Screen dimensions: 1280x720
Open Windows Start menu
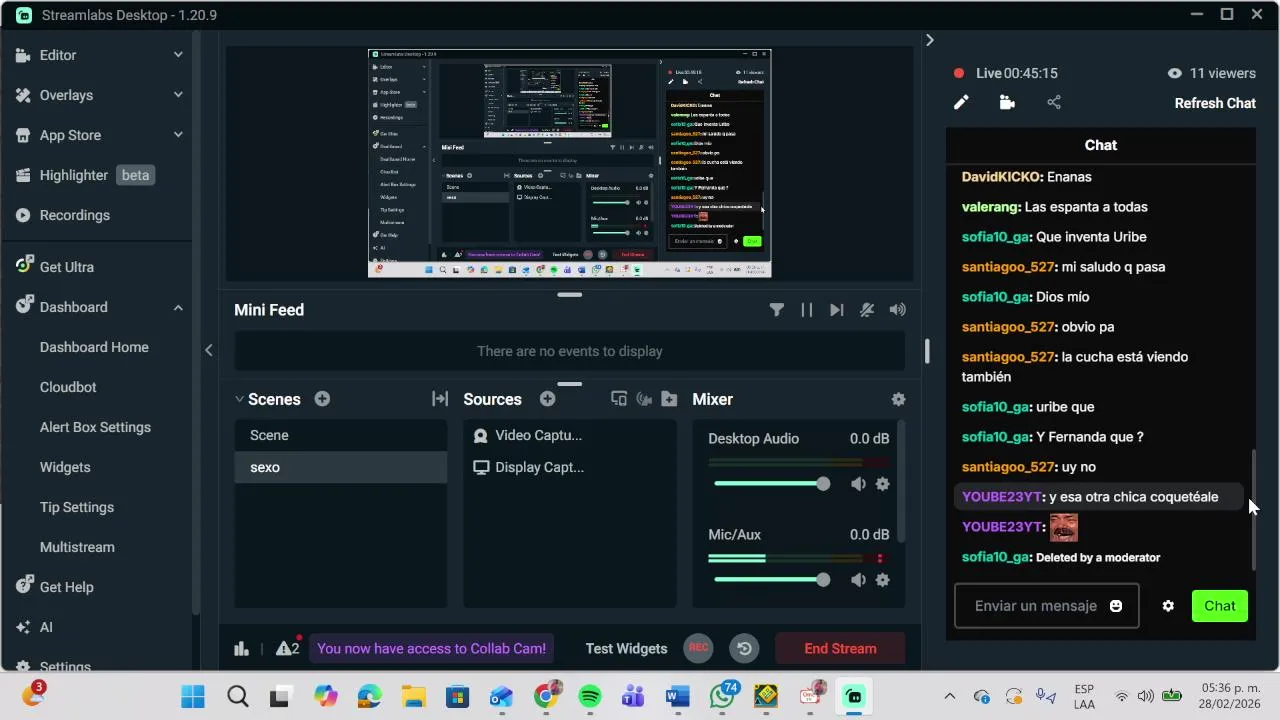click(x=193, y=696)
